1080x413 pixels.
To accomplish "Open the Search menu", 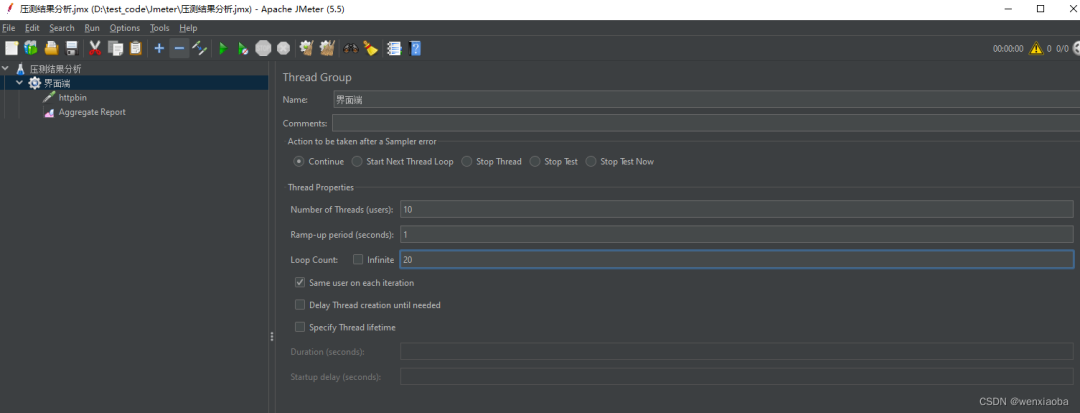I will click(x=62, y=28).
